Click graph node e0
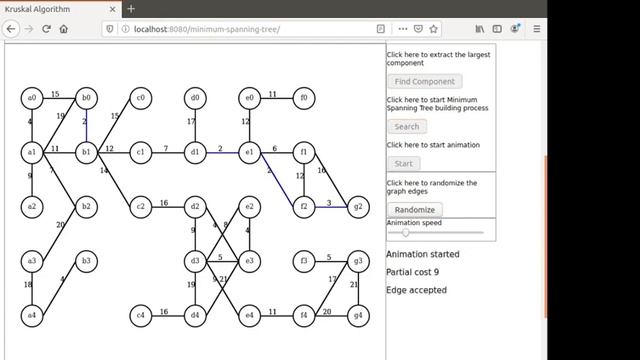This screenshot has width=640, height=360. pos(249,98)
